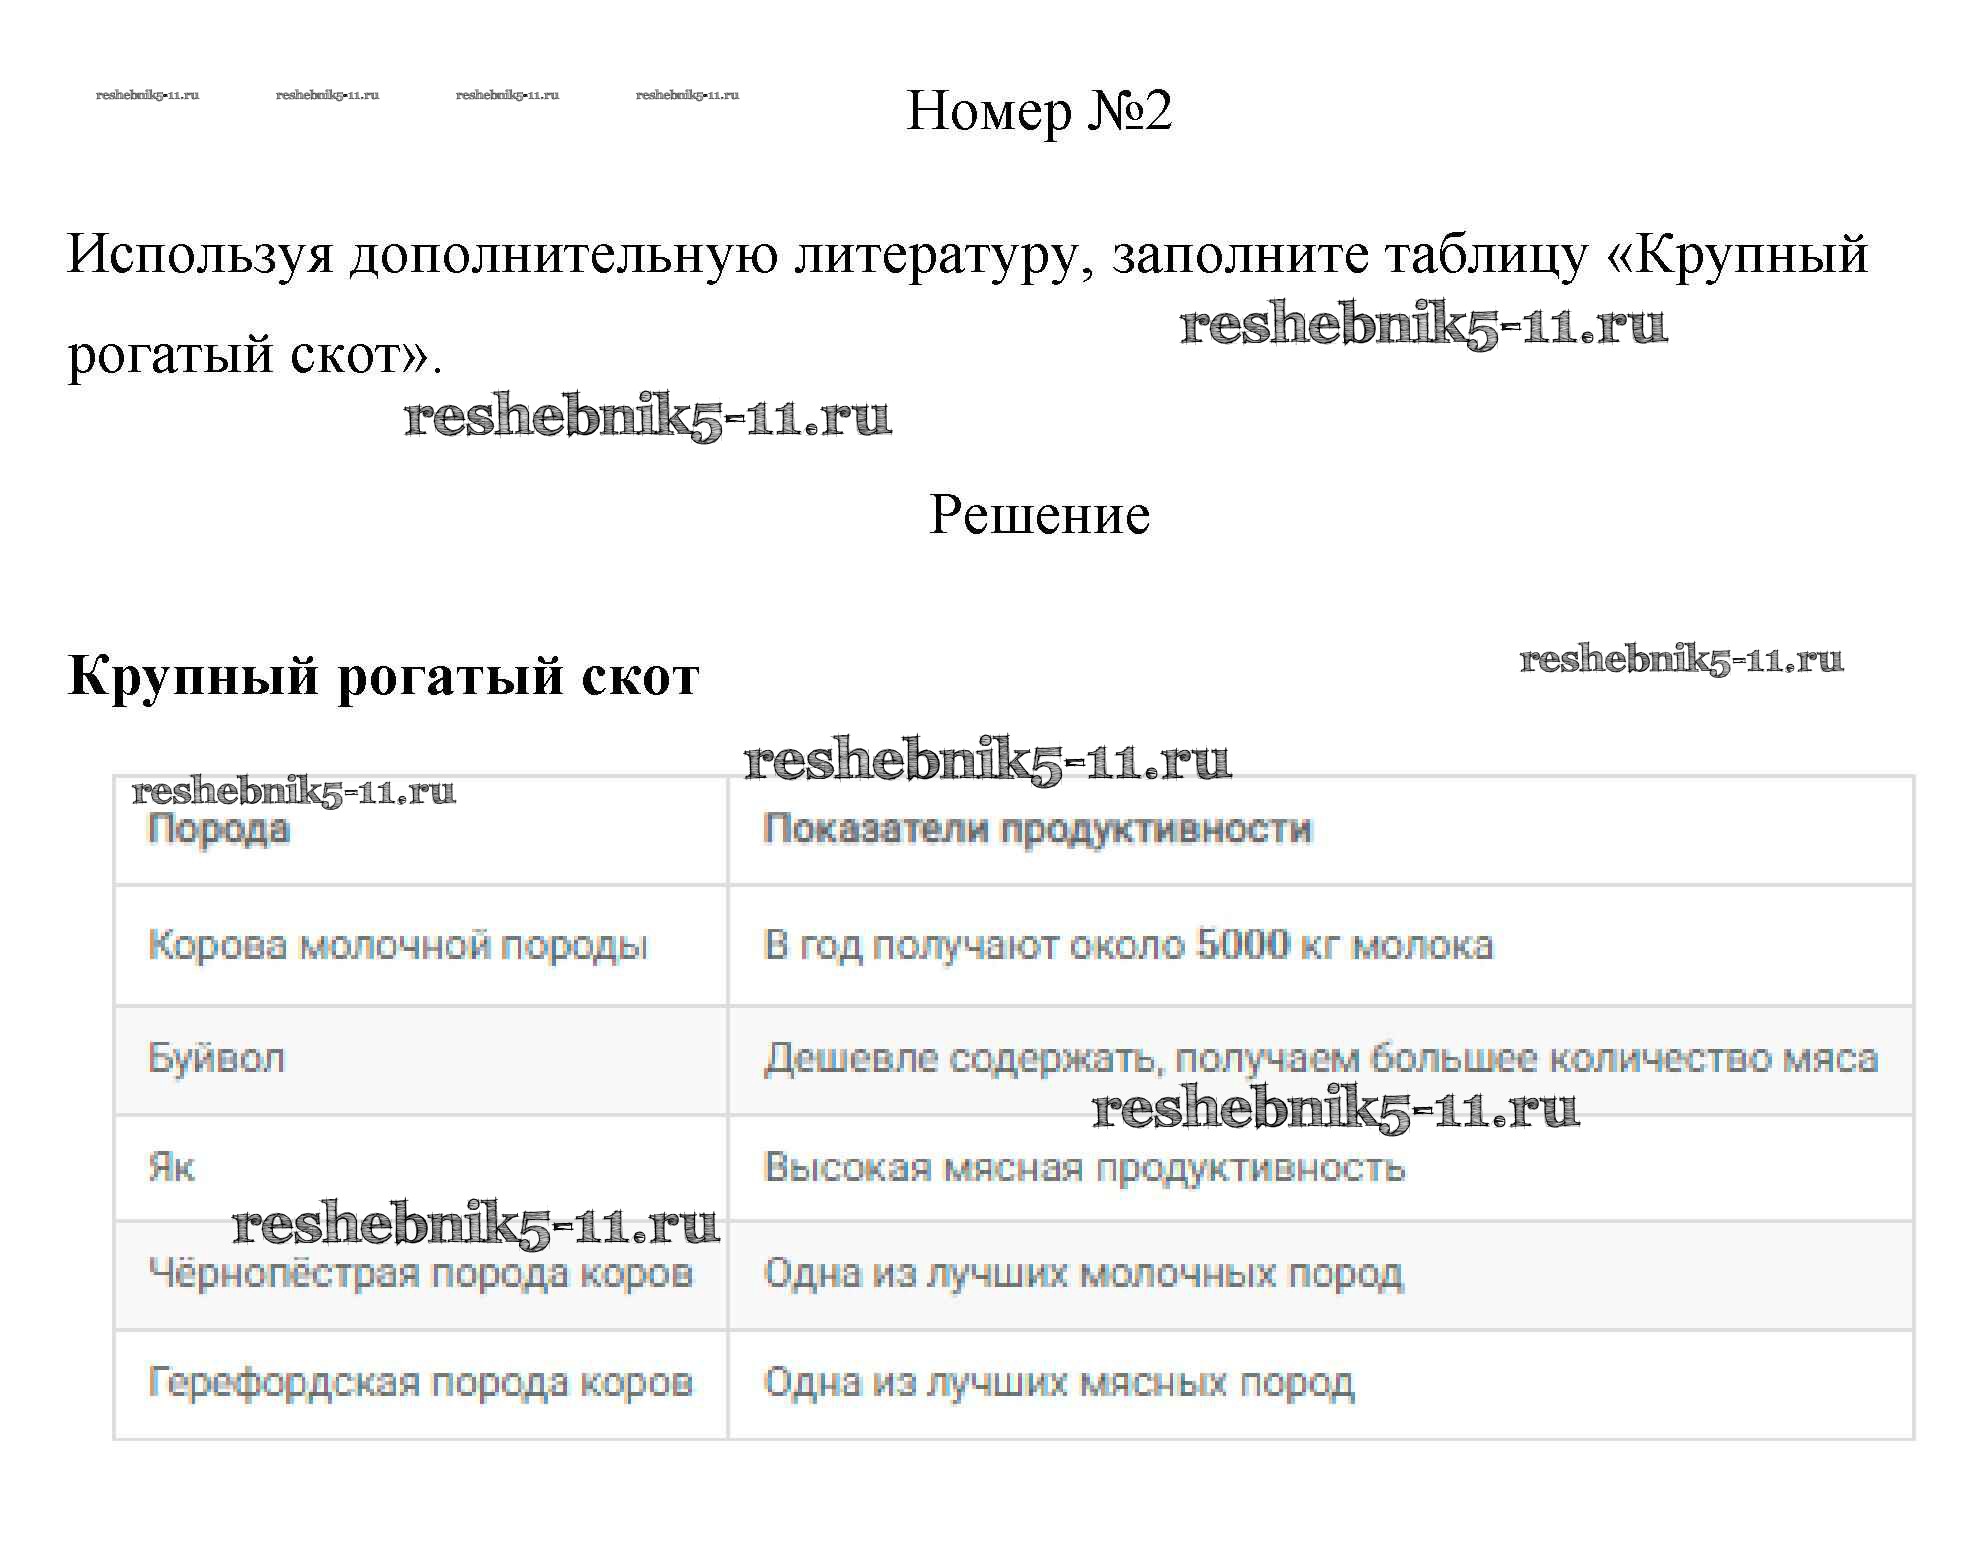Click the reshebnik5-11.ru watermark right of 'рогатый скот»'
Screen dimensions: 1980x1544
click(x=1423, y=326)
